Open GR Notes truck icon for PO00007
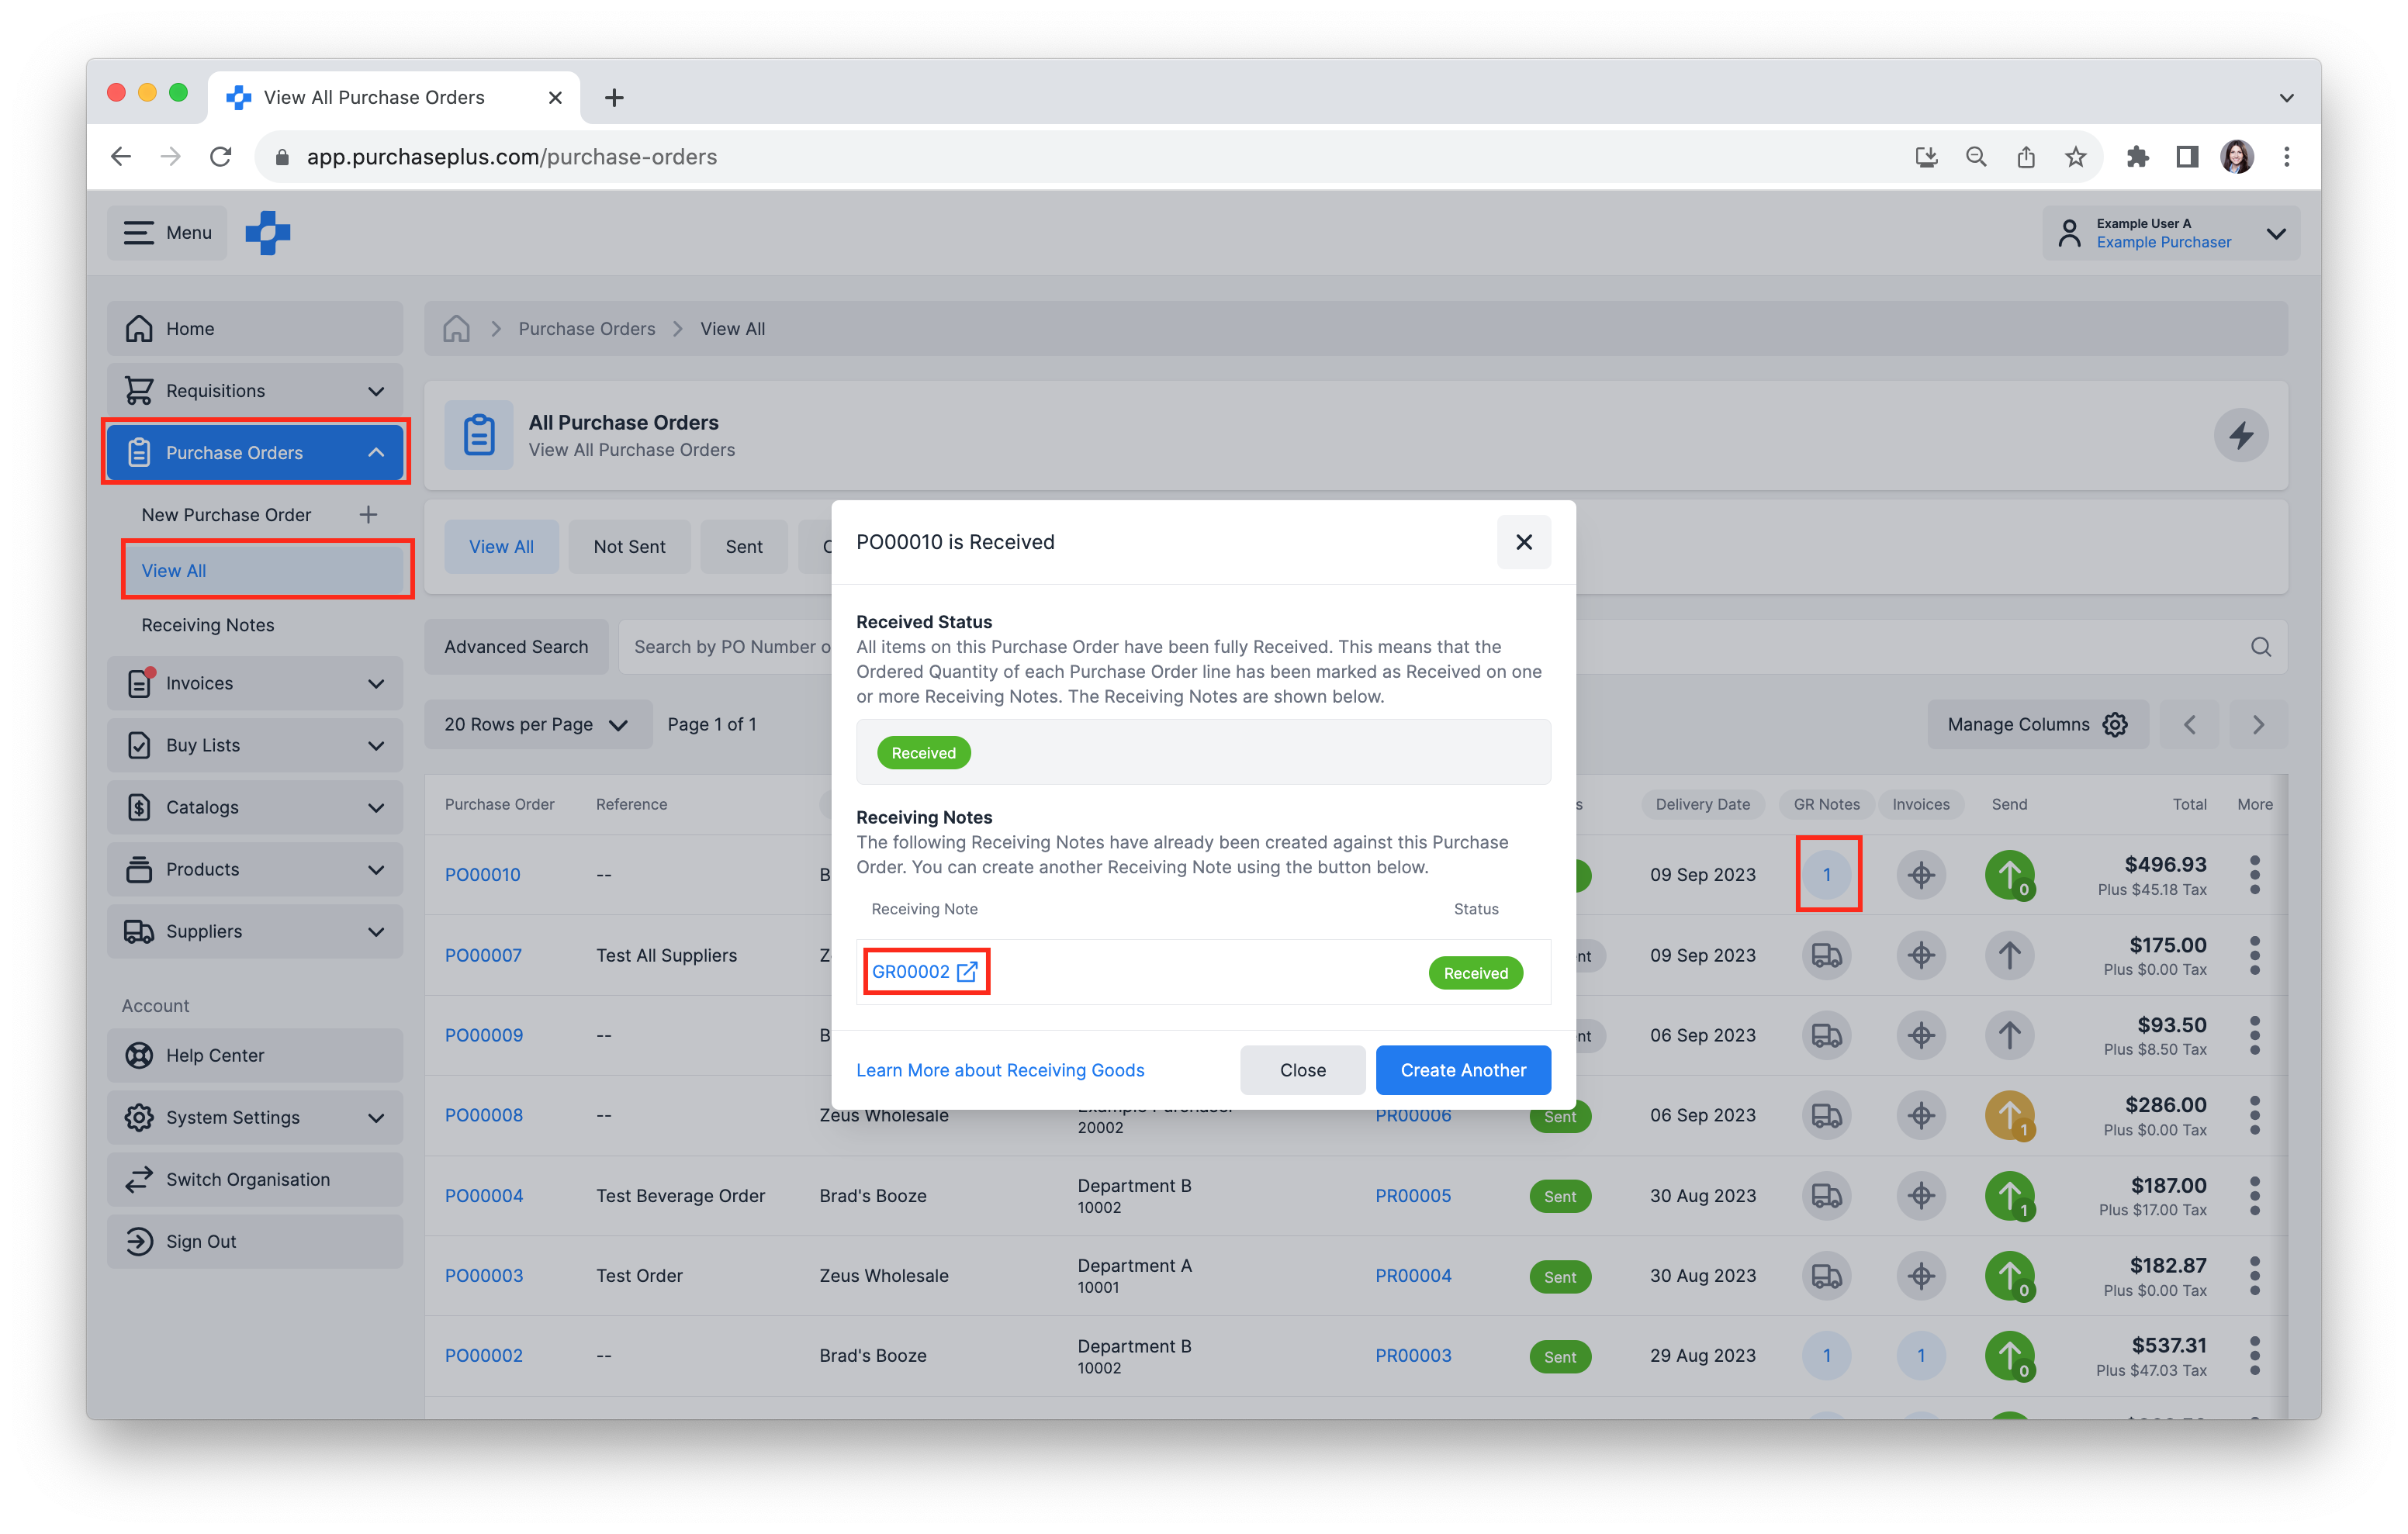2408x1534 pixels. [1826, 955]
